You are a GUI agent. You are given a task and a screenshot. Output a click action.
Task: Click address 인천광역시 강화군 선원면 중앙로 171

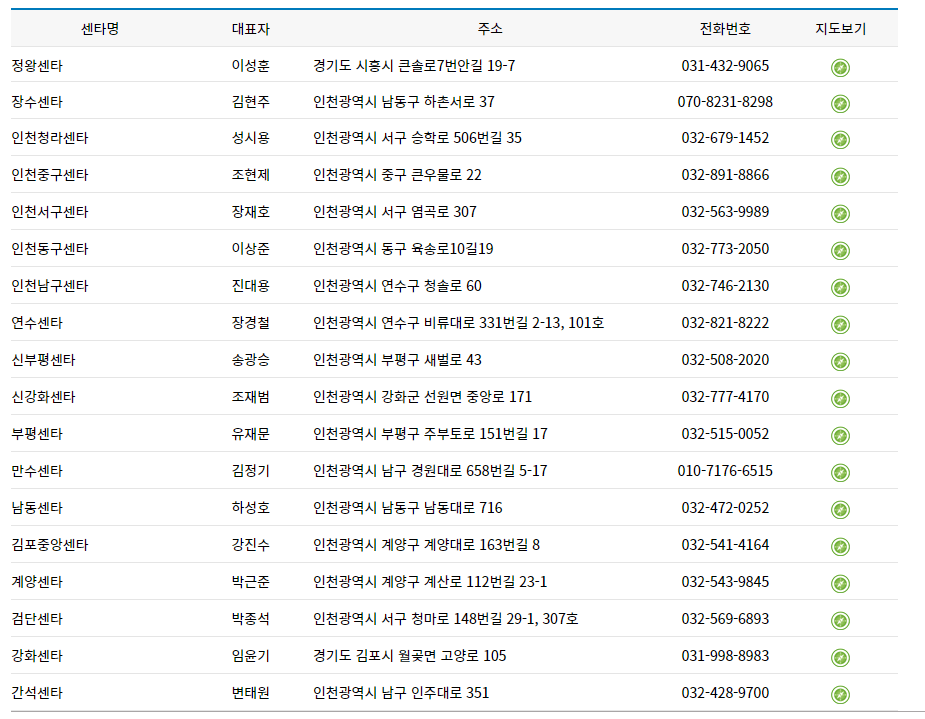tap(422, 396)
